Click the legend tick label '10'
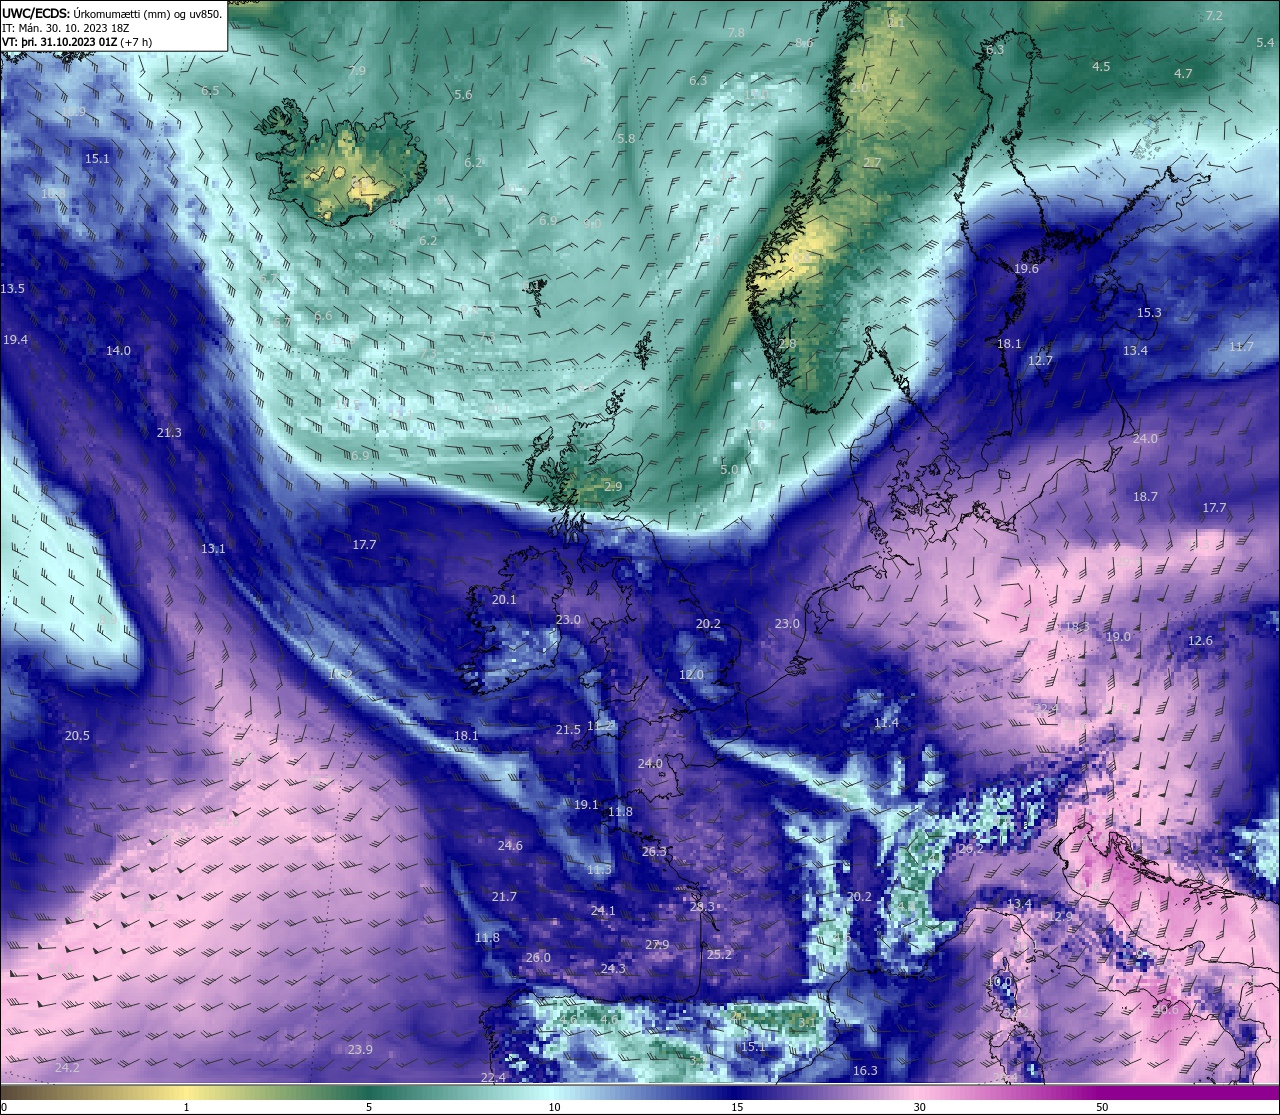 pos(553,1107)
